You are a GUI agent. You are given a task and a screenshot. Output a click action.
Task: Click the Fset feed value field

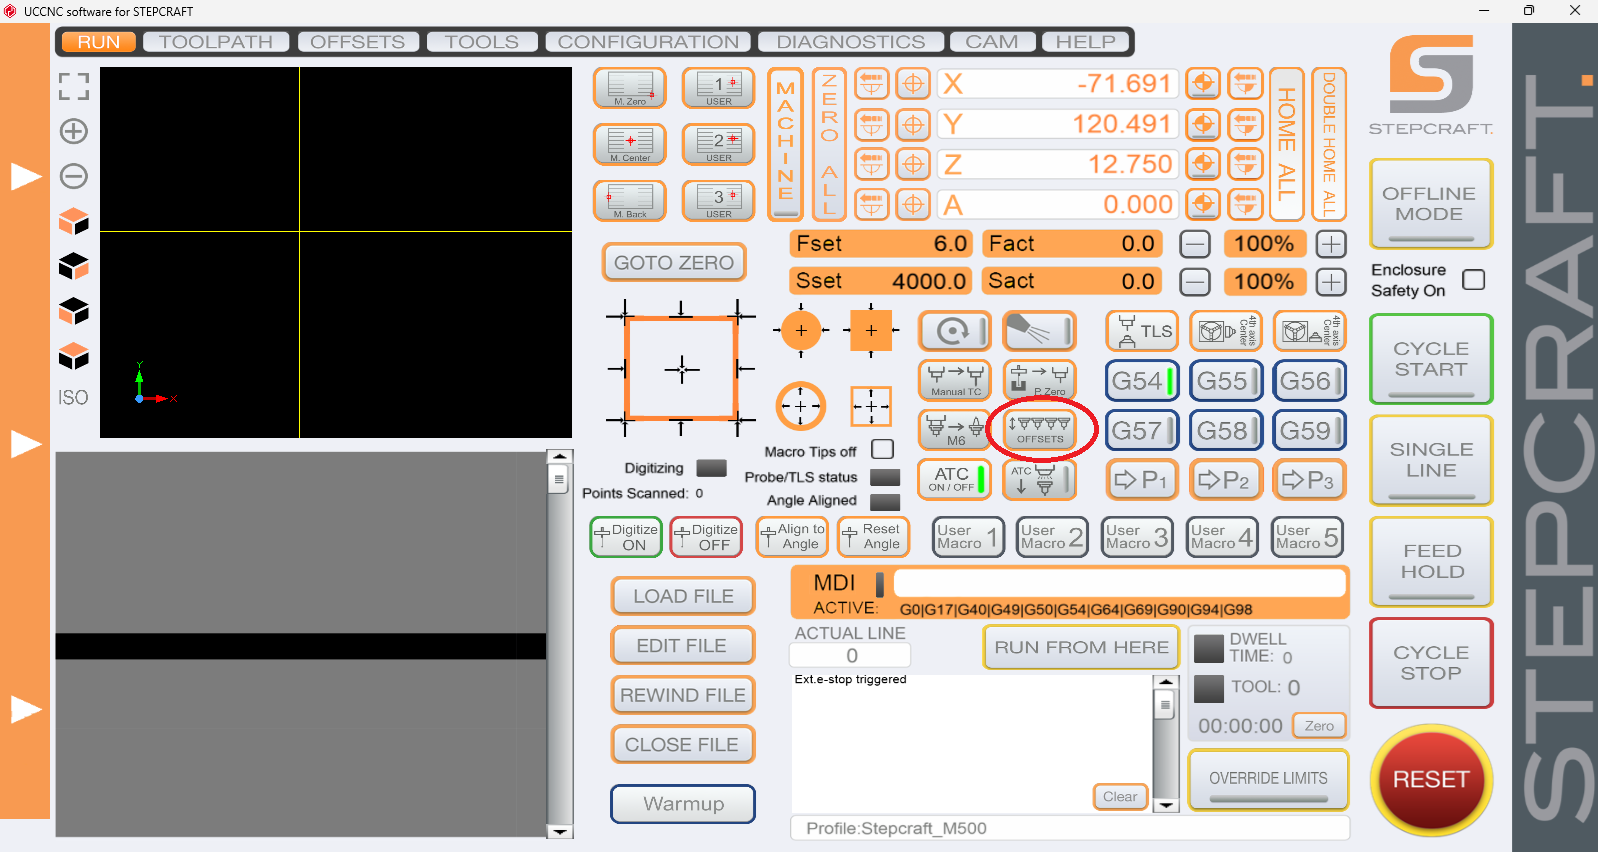click(x=880, y=244)
